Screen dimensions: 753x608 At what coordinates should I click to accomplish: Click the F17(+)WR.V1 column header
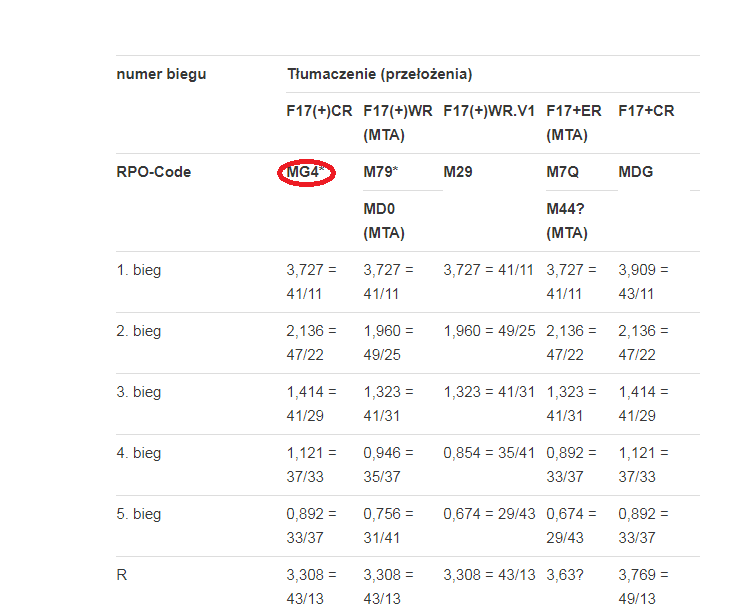tap(490, 110)
